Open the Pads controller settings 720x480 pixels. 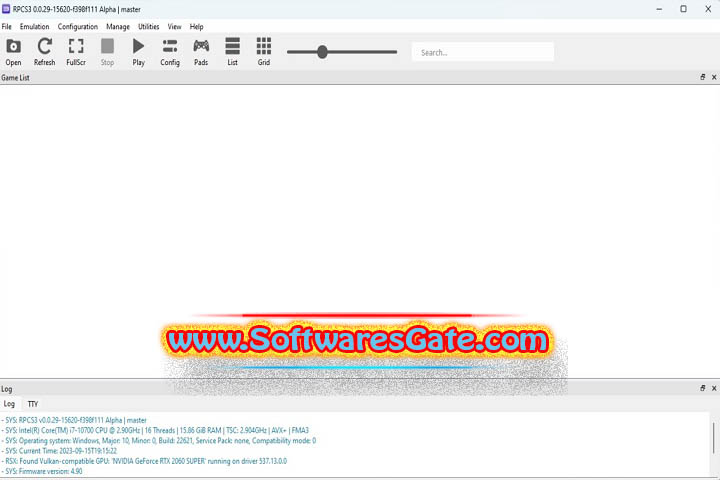point(201,52)
